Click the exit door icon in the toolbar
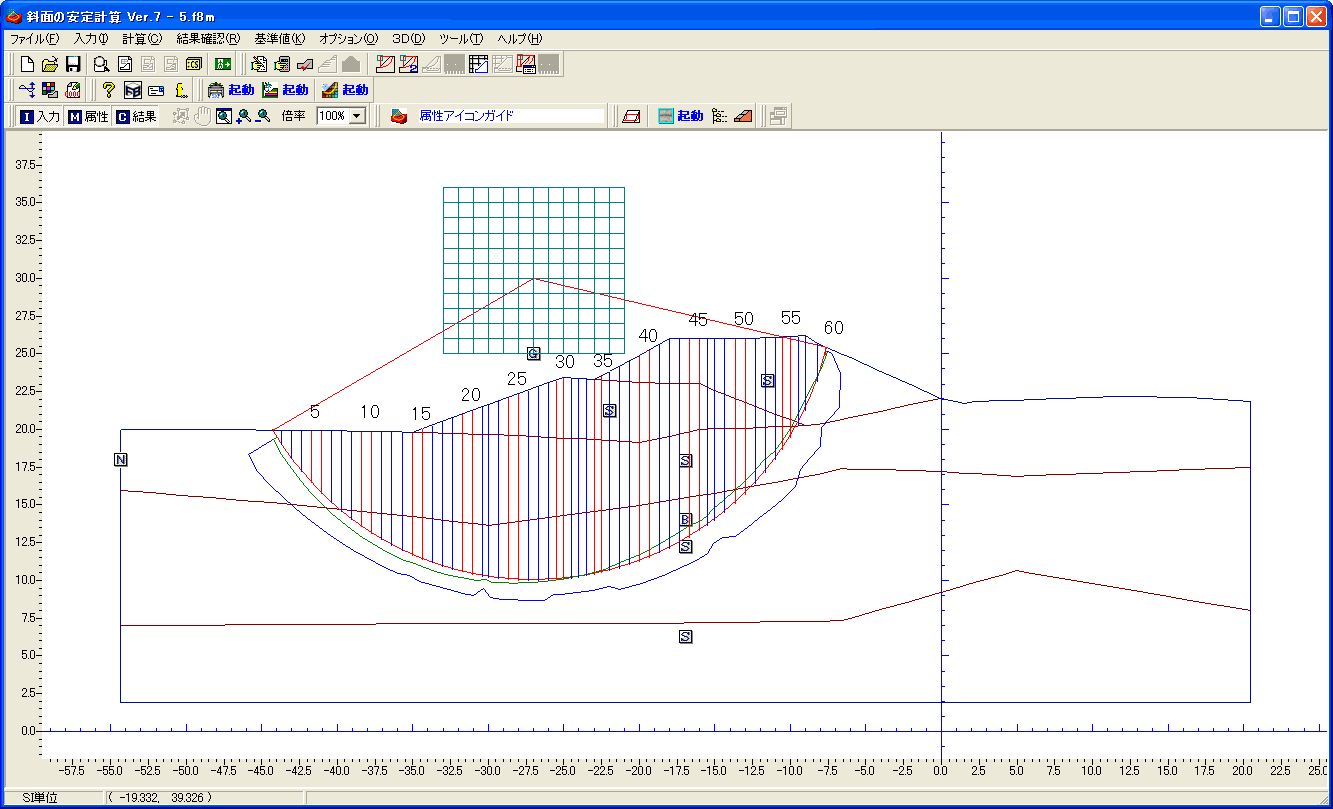The height and width of the screenshot is (809, 1333). (223, 64)
